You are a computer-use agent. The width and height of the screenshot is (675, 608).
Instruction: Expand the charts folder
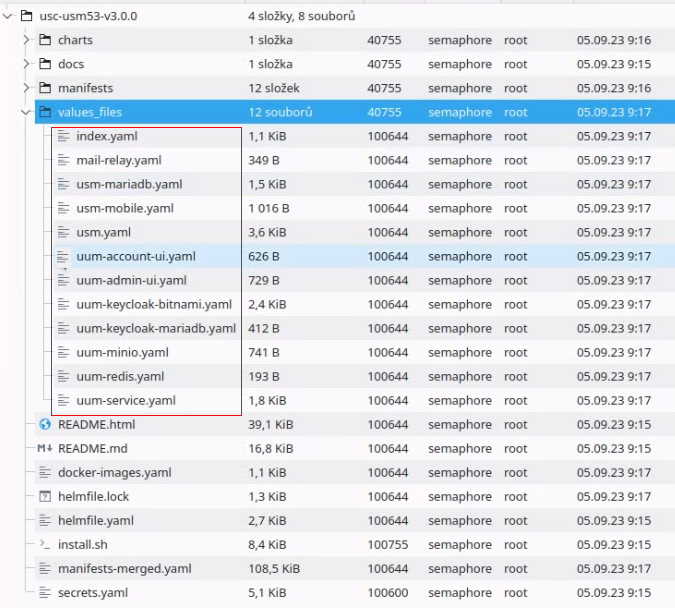coord(26,40)
